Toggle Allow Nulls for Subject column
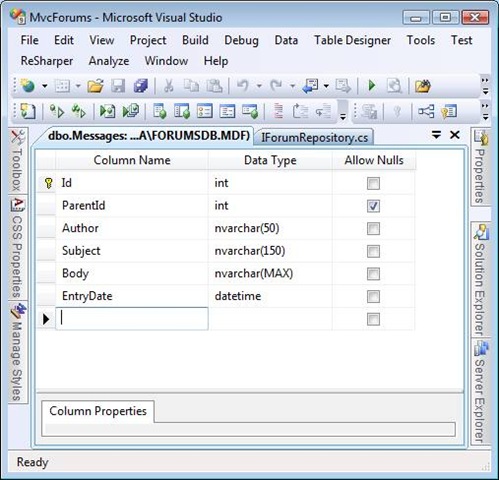Viewport: 499px width, 480px height. [x=373, y=251]
